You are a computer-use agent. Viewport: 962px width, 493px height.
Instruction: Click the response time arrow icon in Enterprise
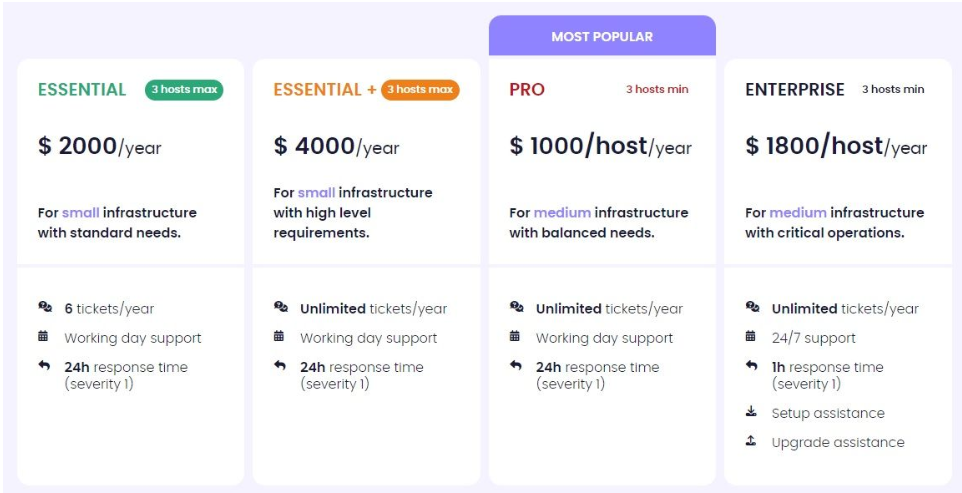751,366
